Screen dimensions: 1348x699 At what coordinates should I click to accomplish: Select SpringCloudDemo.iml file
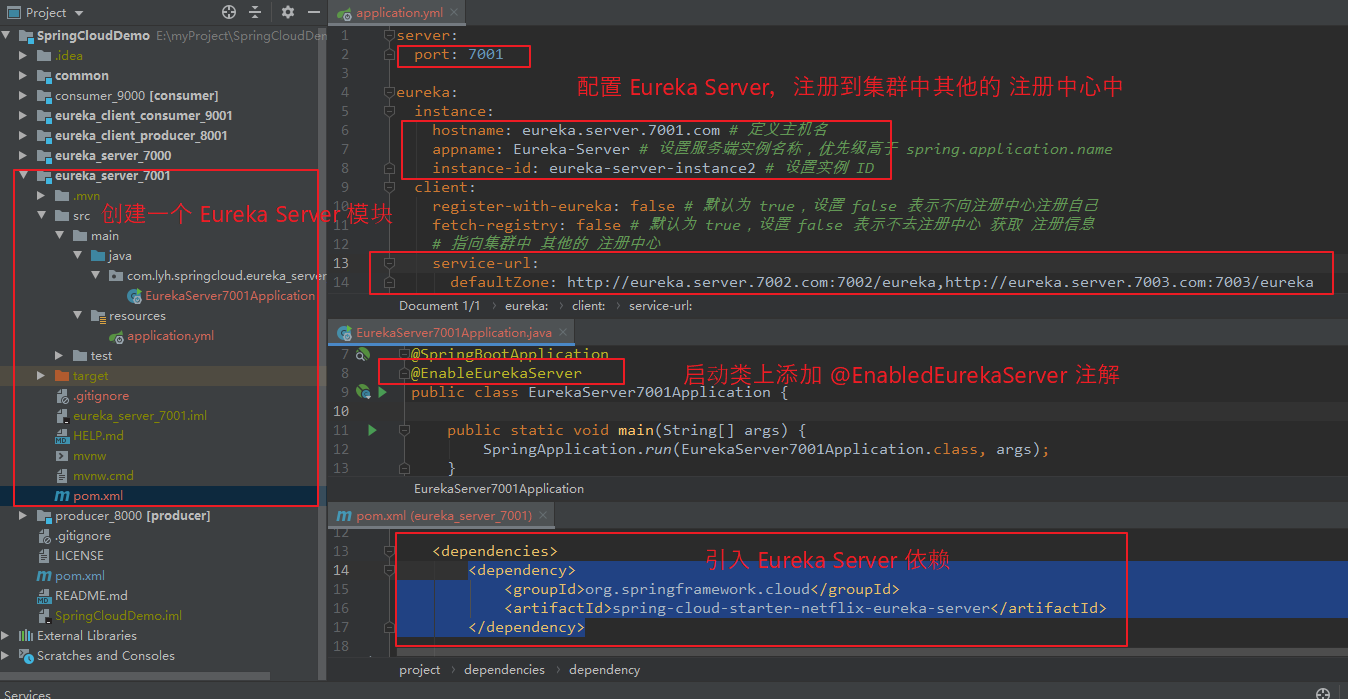tap(118, 615)
